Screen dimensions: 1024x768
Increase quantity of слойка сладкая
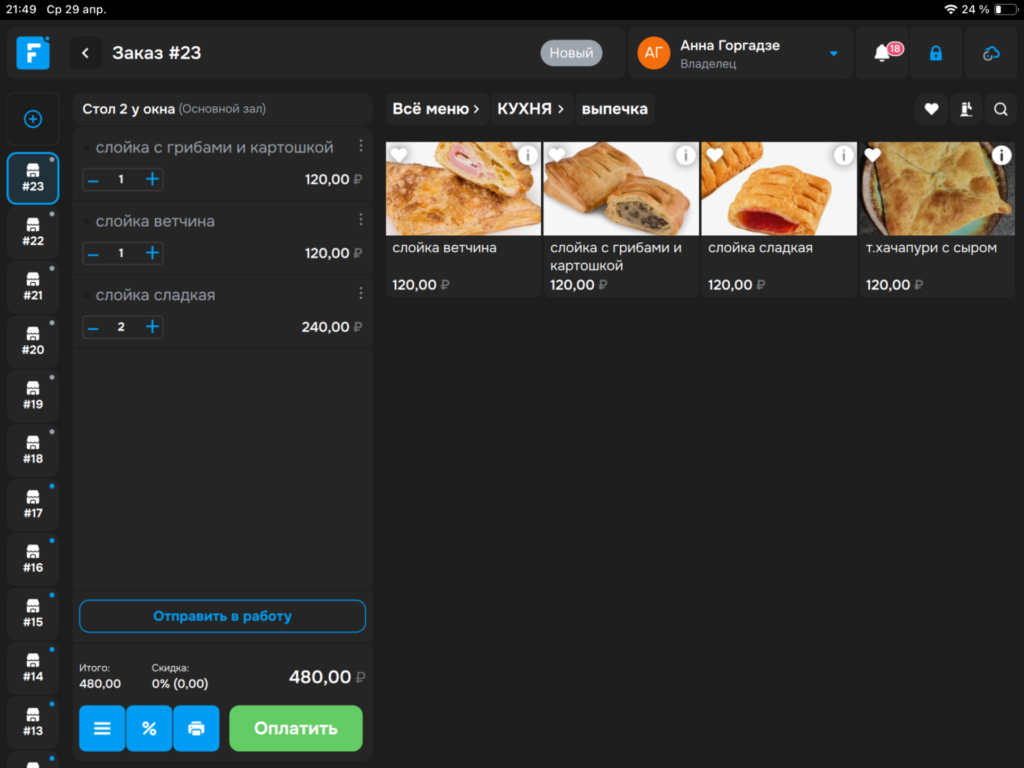point(152,327)
